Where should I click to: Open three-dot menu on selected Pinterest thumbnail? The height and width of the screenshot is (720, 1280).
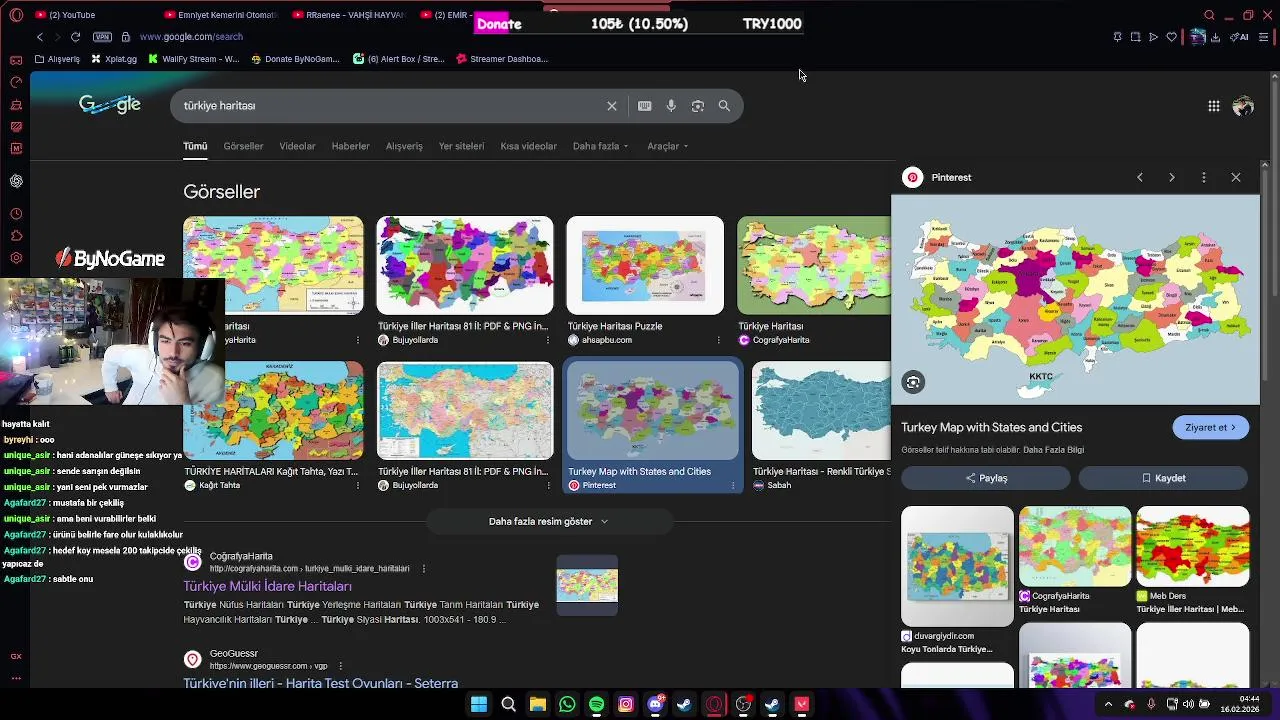pyautogui.click(x=733, y=485)
